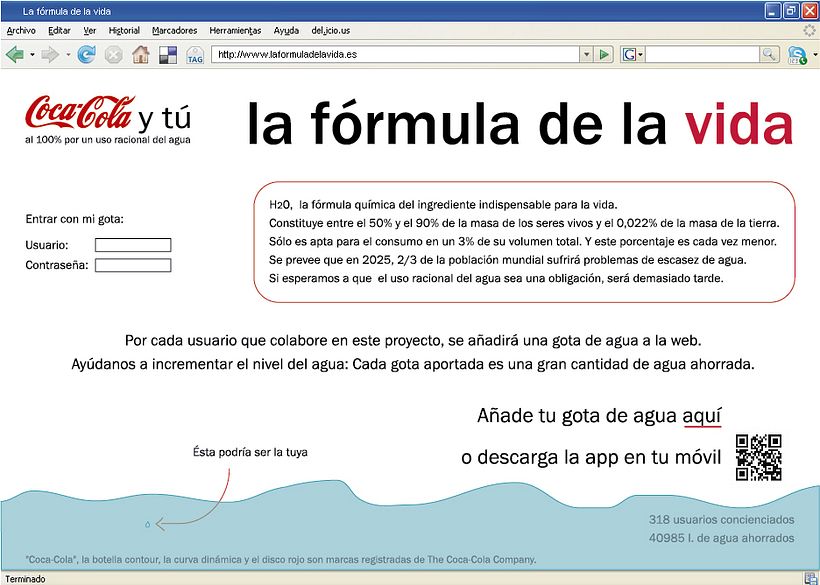Click the Skype toolbar icon at right
The width and height of the screenshot is (820, 585).
tap(797, 55)
